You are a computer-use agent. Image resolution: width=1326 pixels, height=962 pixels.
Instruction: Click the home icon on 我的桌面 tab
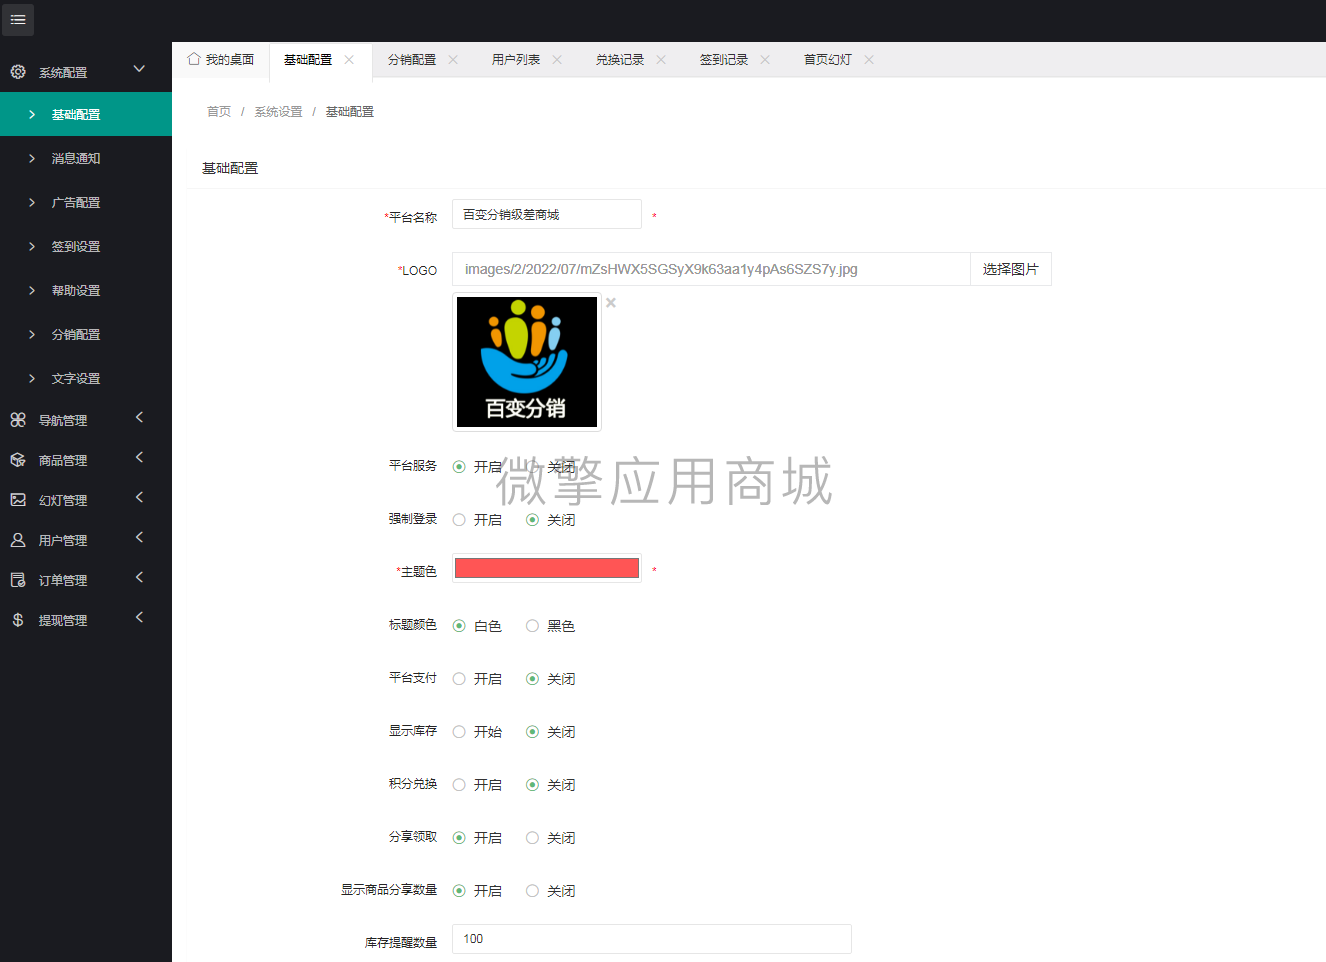[194, 59]
